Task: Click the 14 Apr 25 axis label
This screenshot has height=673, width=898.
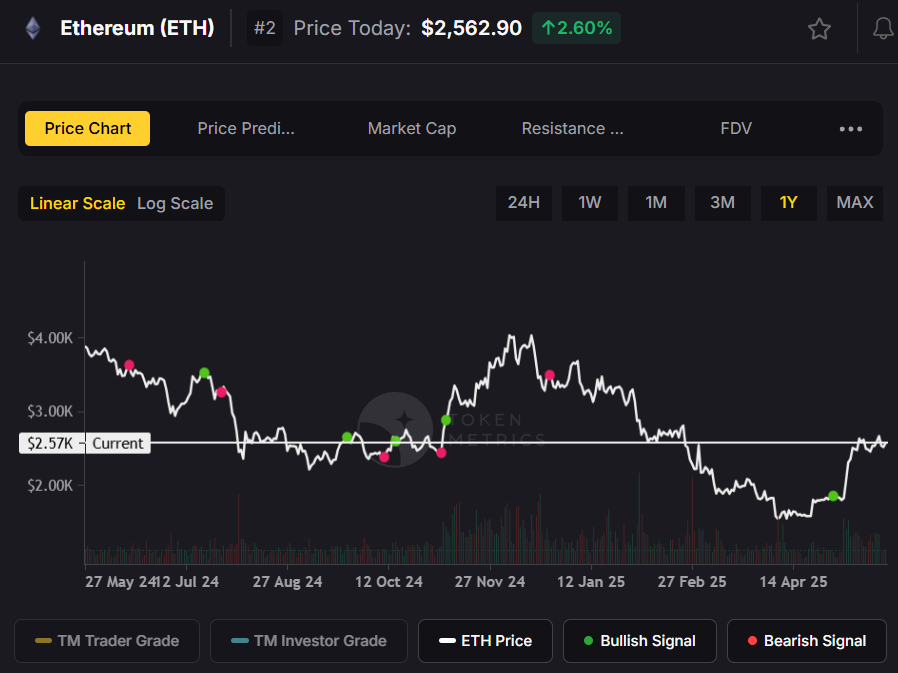Action: (x=793, y=582)
